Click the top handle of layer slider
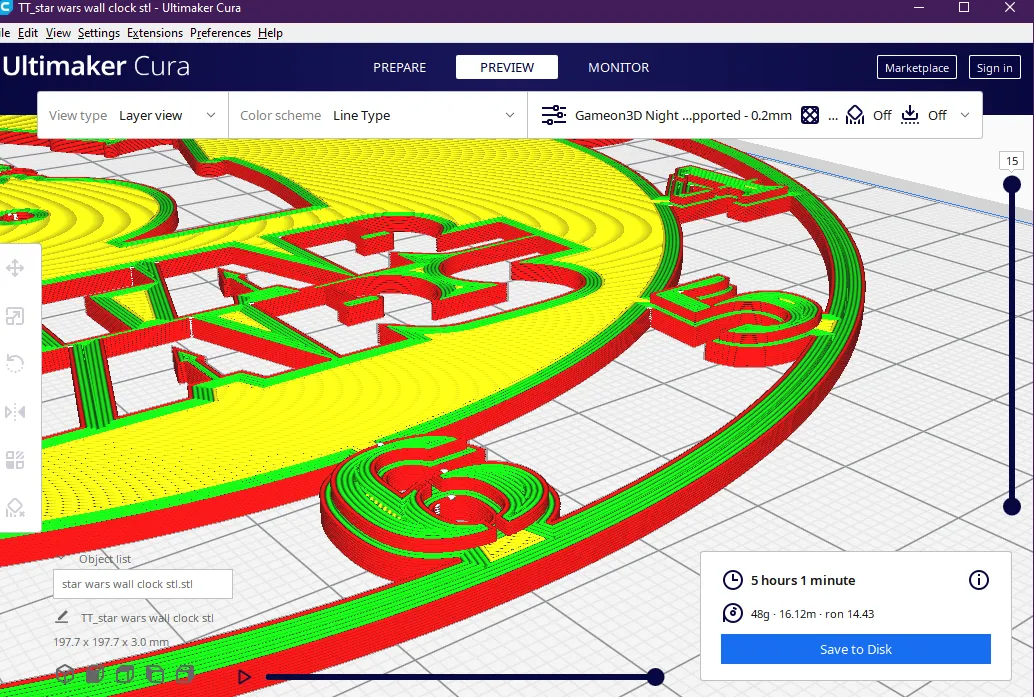1034x697 pixels. click(1012, 185)
